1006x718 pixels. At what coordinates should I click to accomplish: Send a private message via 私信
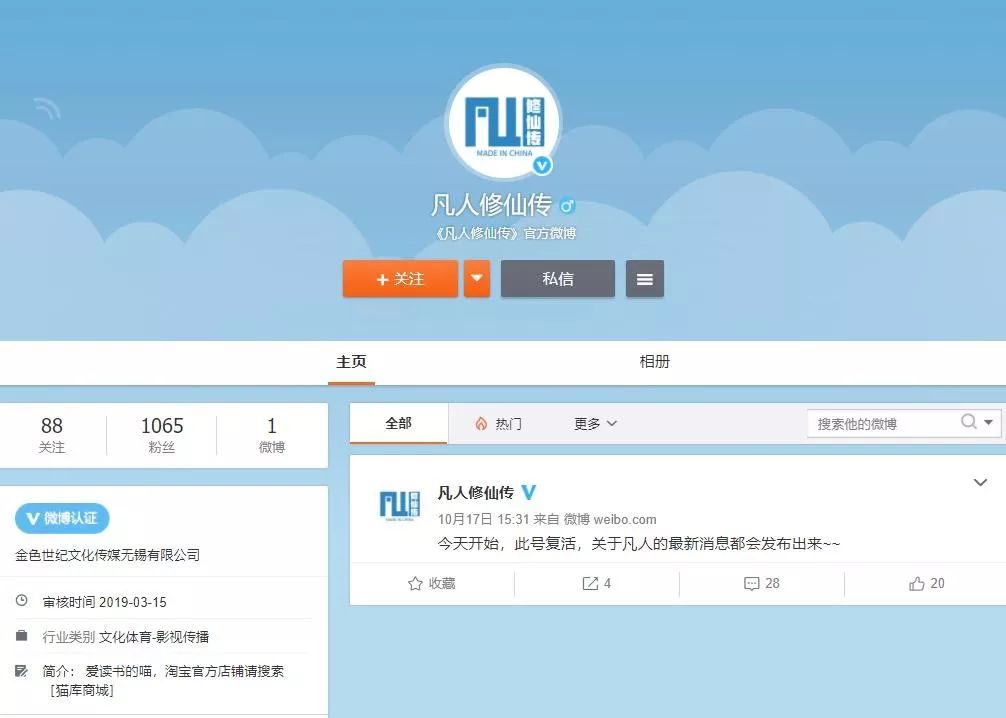pos(558,278)
